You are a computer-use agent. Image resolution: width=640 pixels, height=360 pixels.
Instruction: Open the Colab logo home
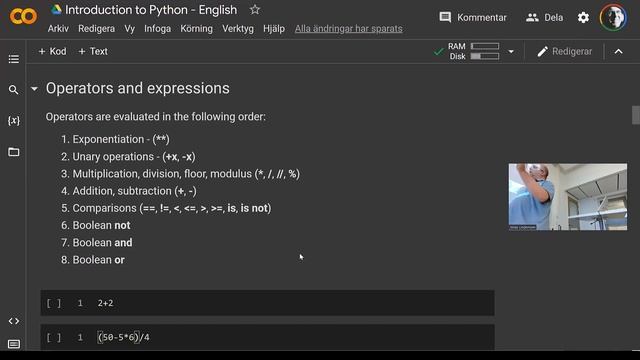[23, 16]
